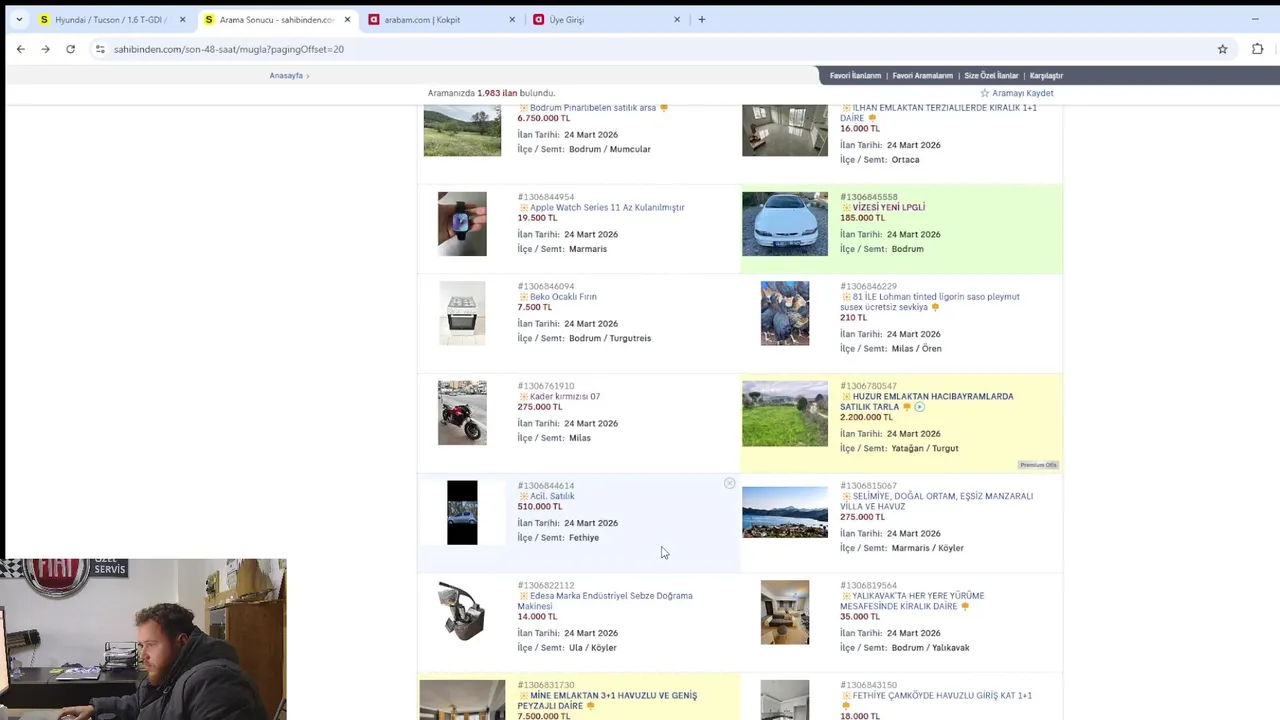Open the browser extensions puzzle icon
1280x720 pixels.
coord(1257,49)
